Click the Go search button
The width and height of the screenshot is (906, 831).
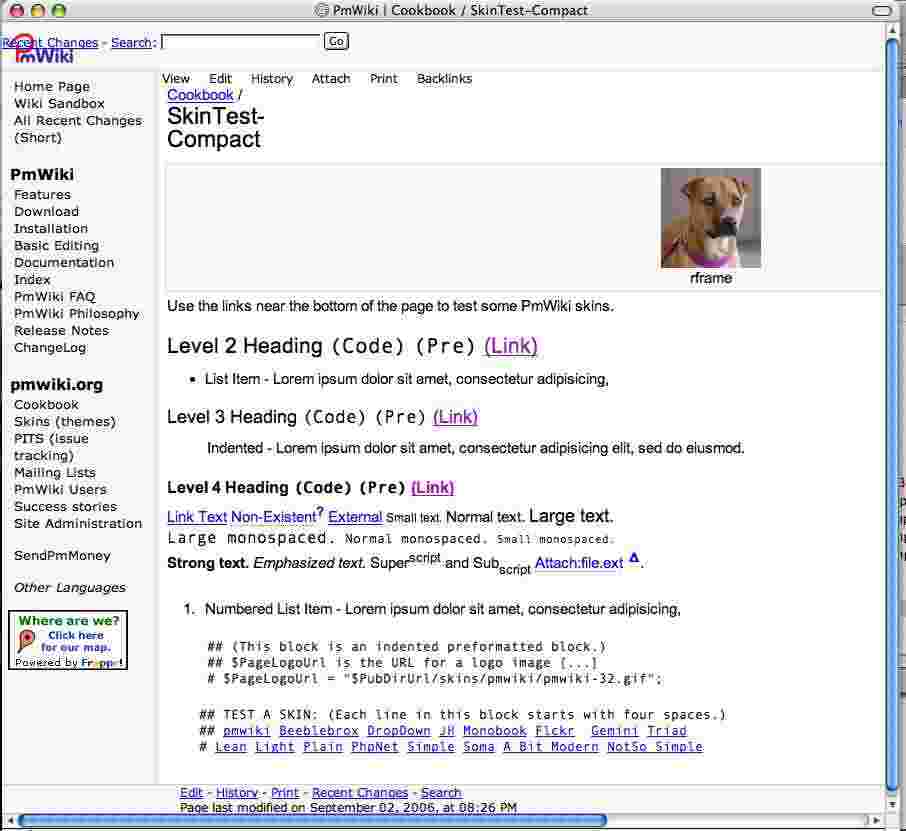click(336, 42)
